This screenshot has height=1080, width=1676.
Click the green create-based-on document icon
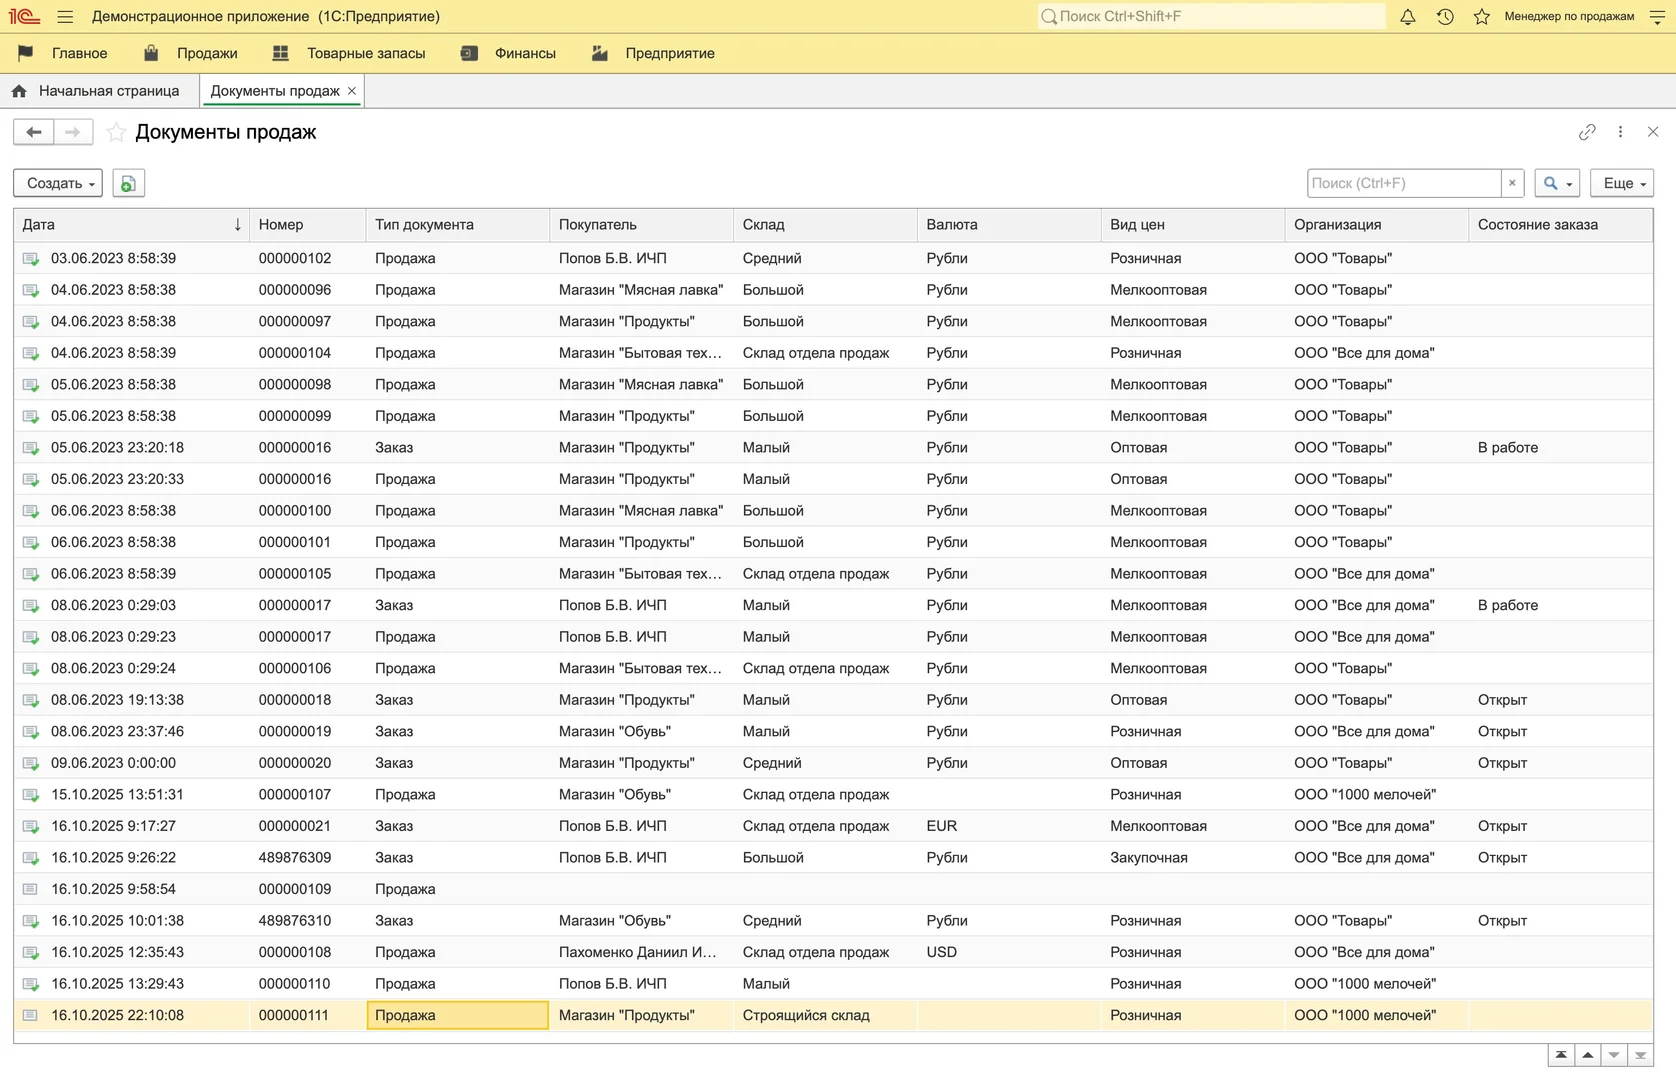[x=128, y=183]
